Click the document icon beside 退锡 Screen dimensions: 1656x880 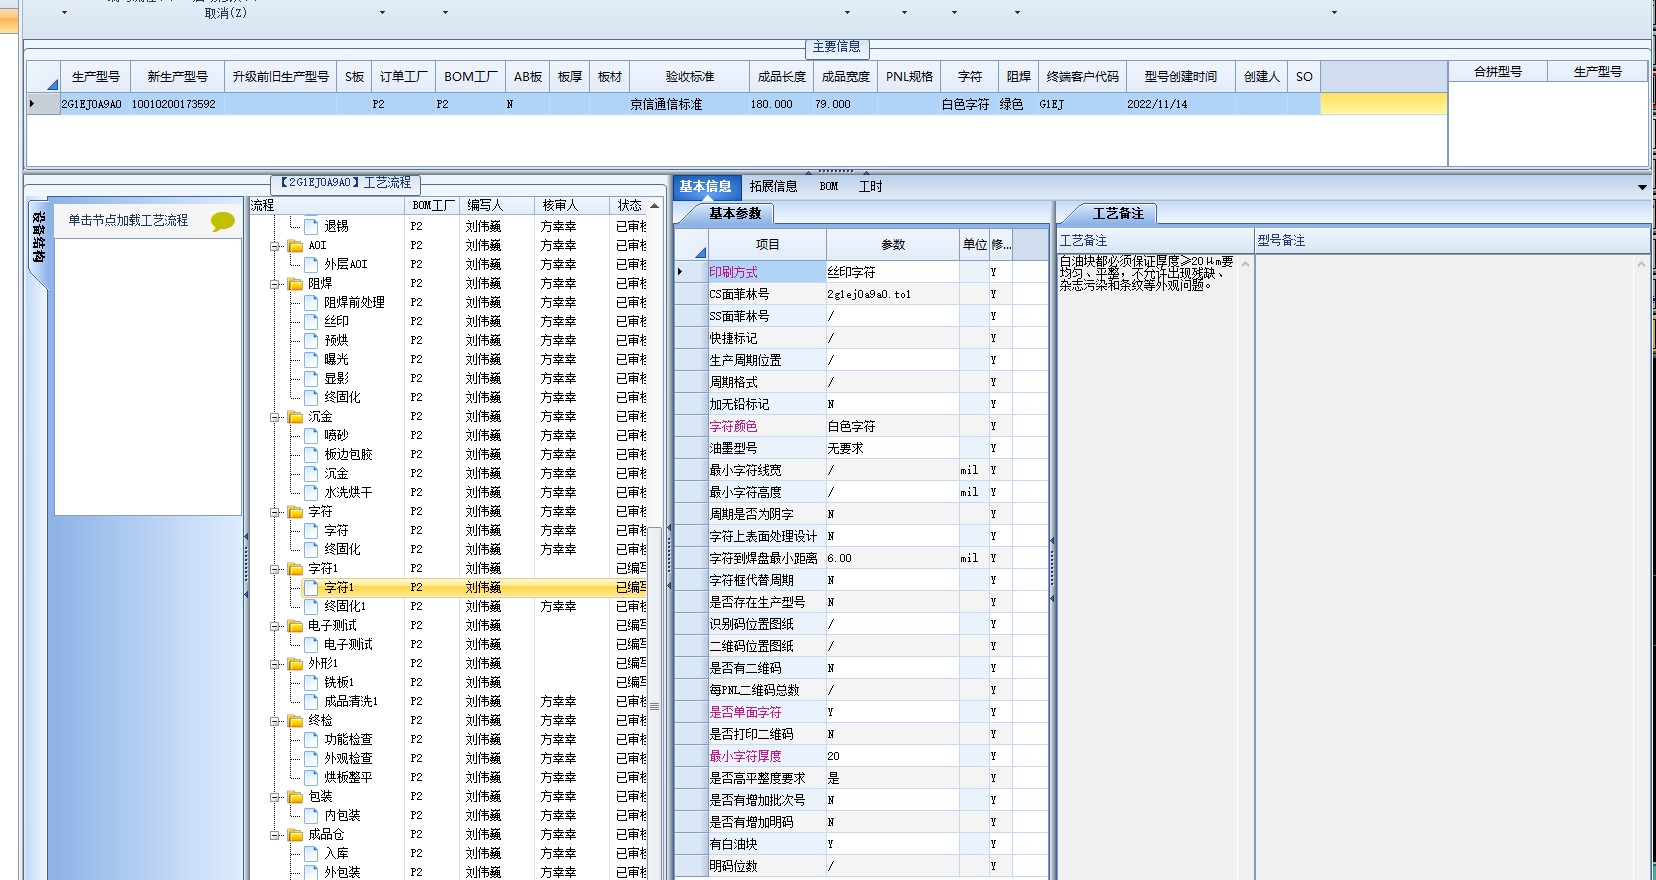[311, 226]
